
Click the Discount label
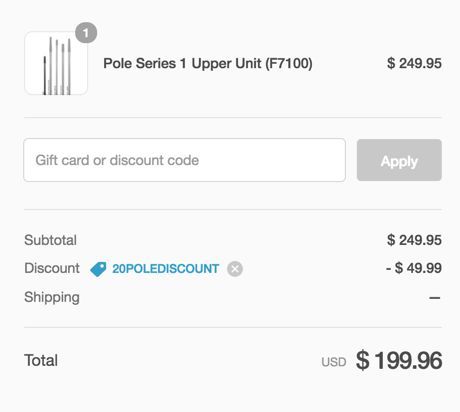click(x=52, y=268)
